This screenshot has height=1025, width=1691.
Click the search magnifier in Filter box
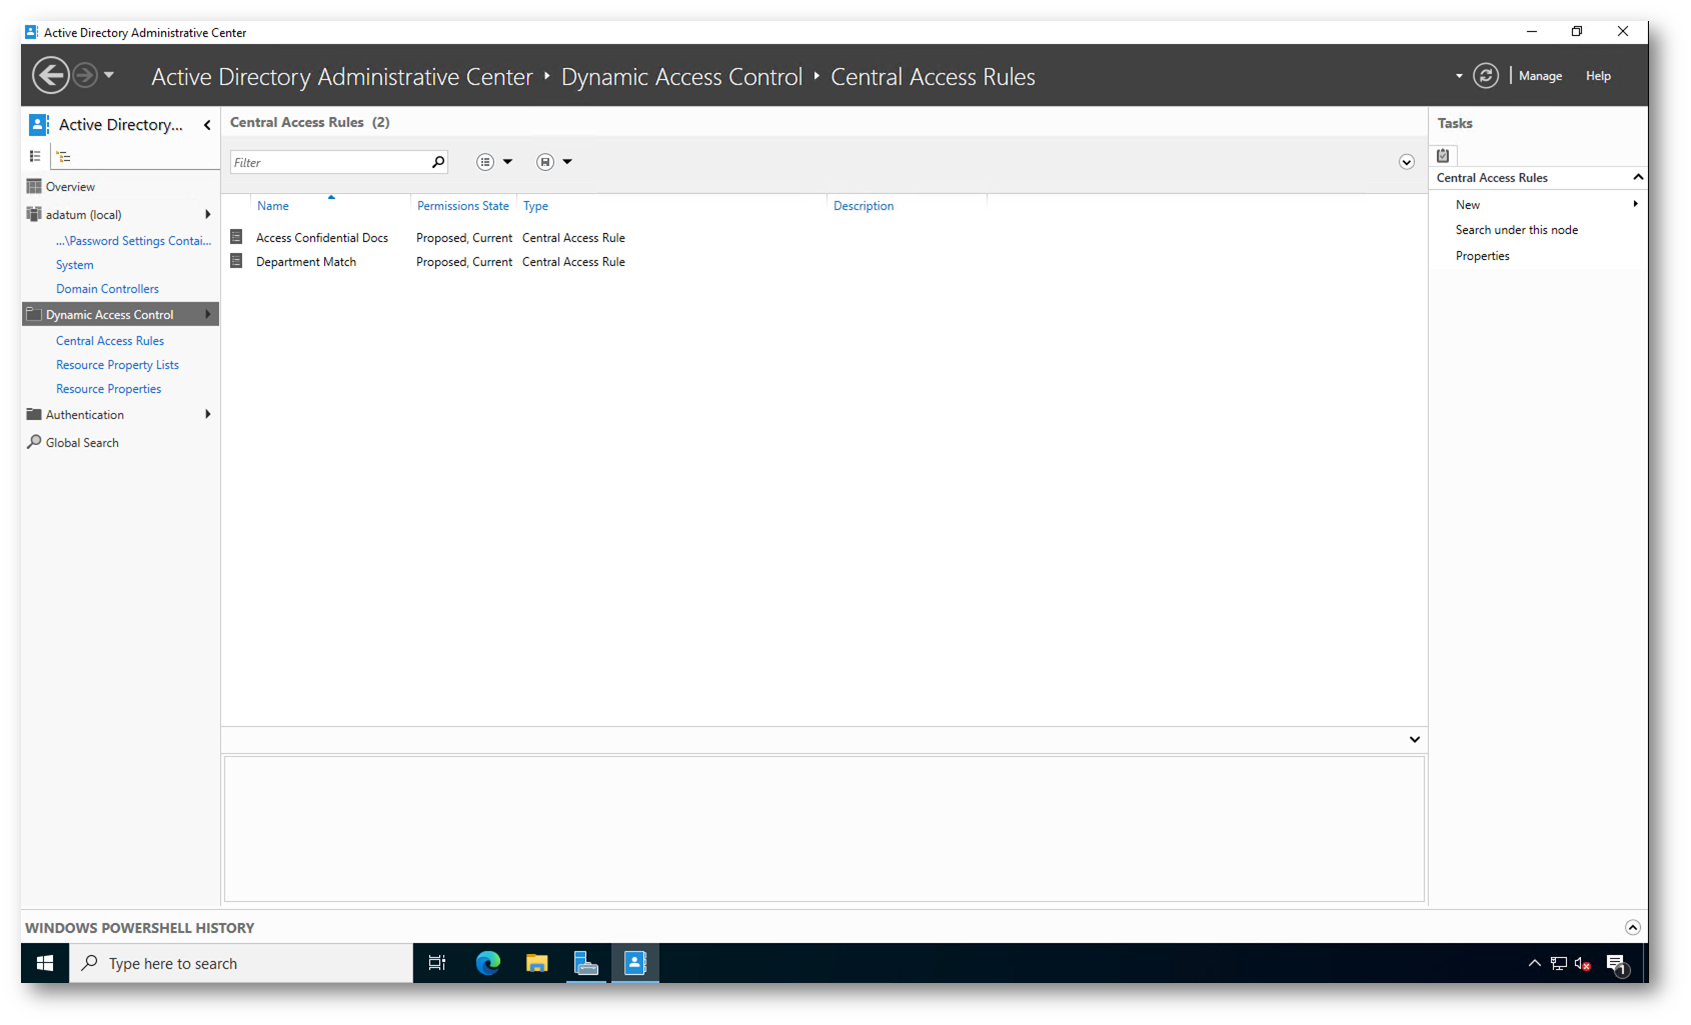point(438,162)
